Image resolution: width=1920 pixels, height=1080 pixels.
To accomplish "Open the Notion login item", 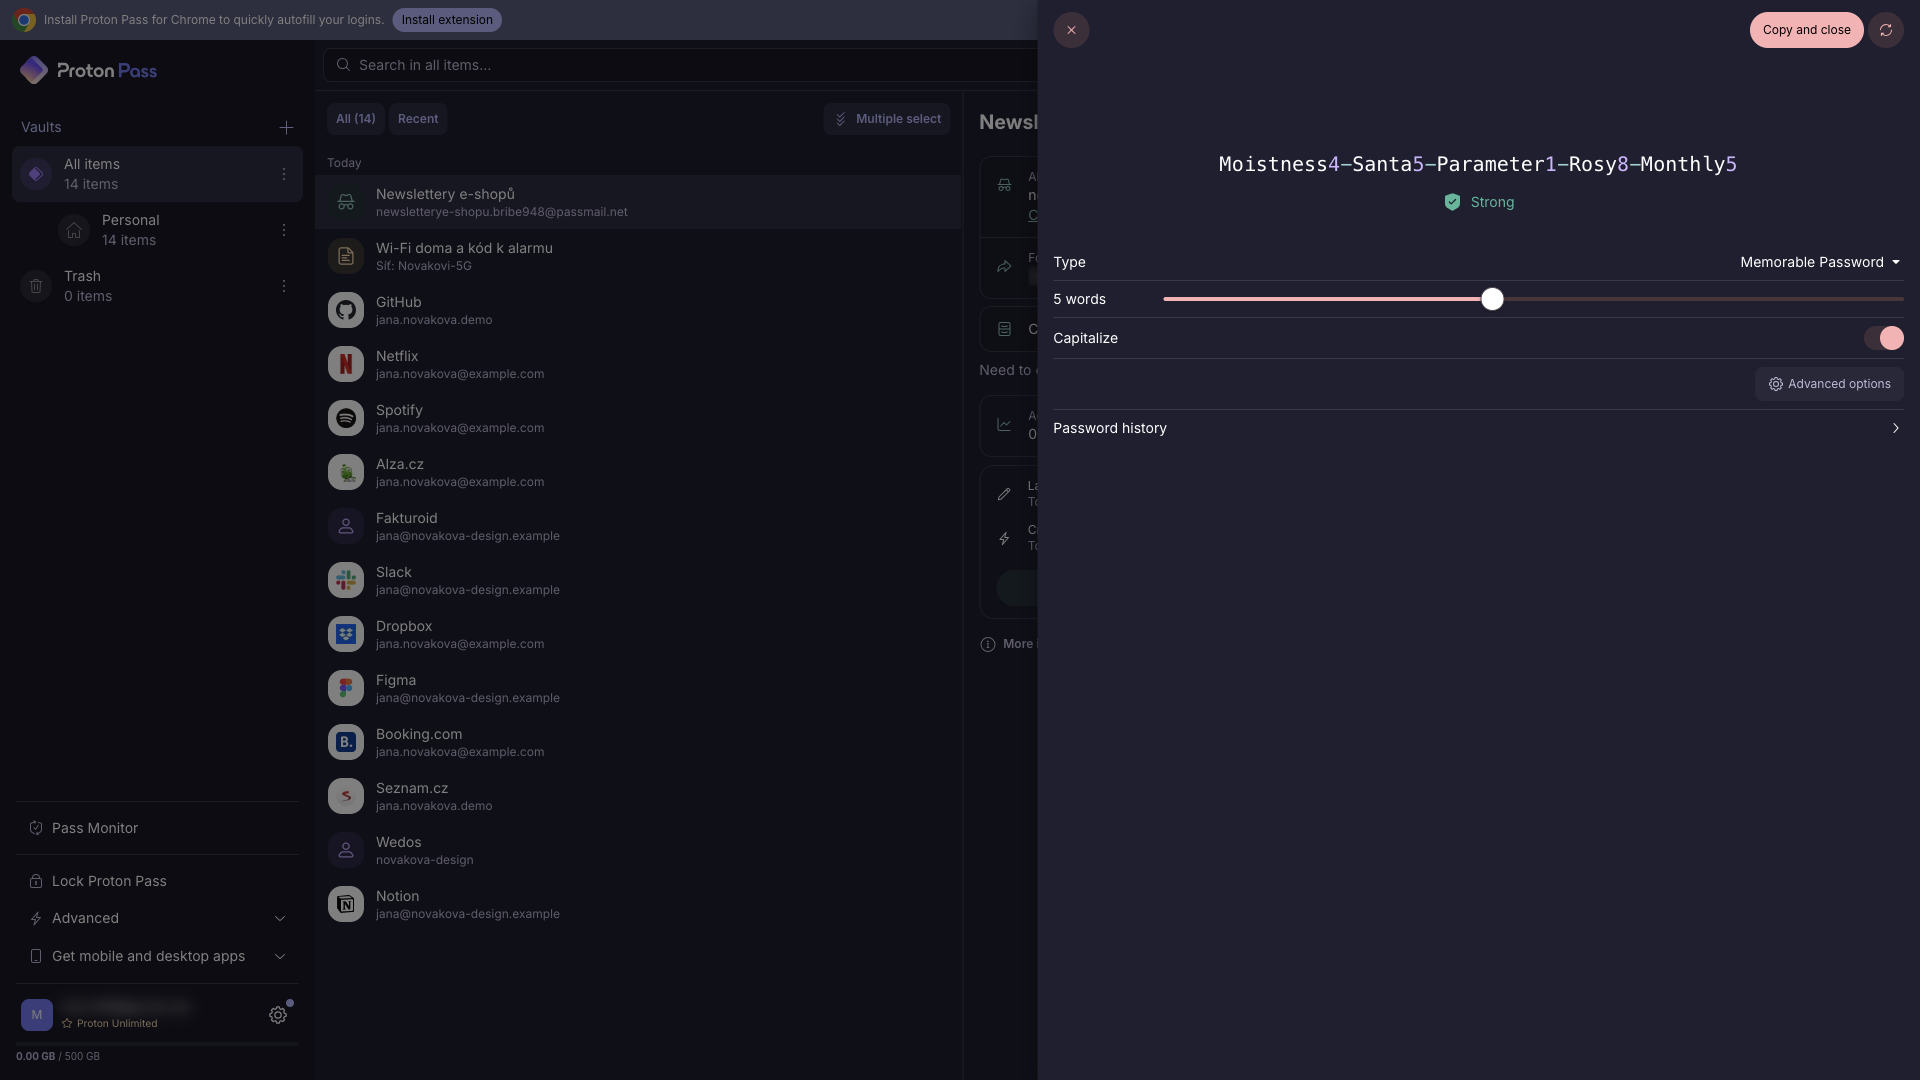I will pos(638,904).
